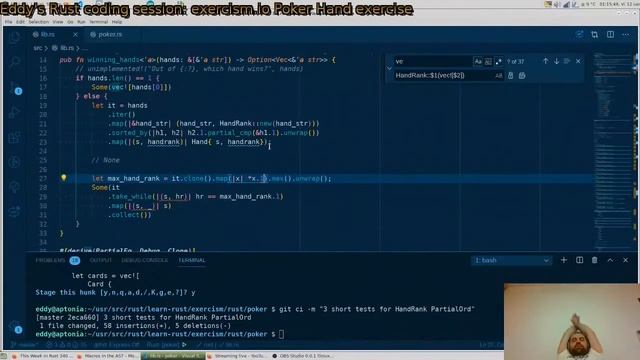Close the lib.rs editor tab

75,35
